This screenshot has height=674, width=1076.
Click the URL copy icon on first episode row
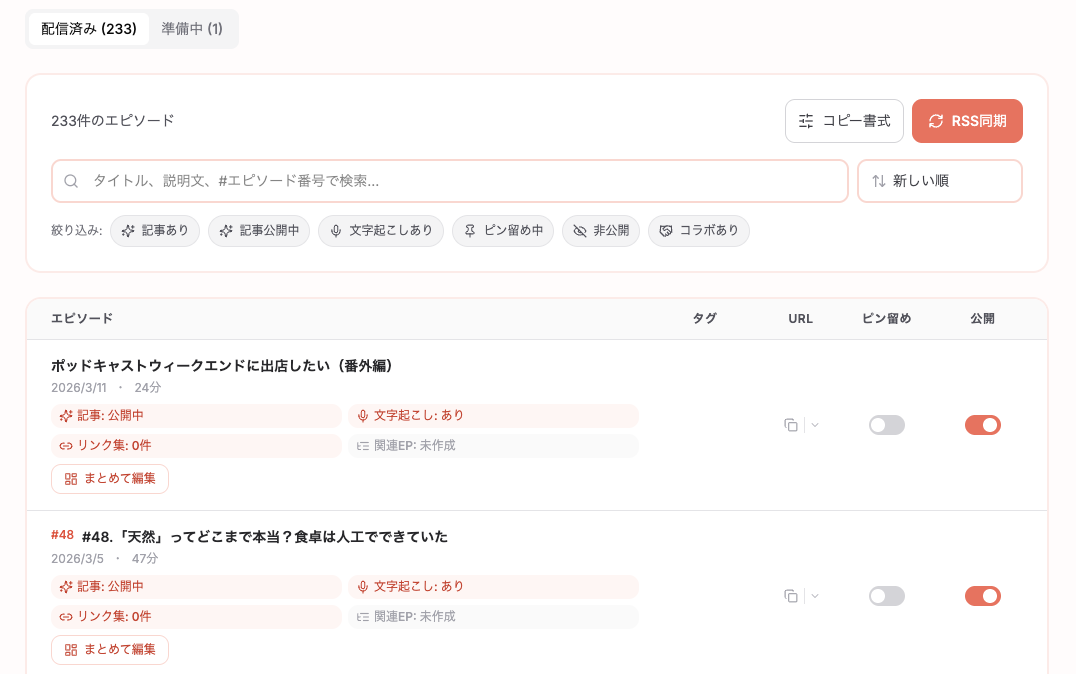pyautogui.click(x=790, y=425)
